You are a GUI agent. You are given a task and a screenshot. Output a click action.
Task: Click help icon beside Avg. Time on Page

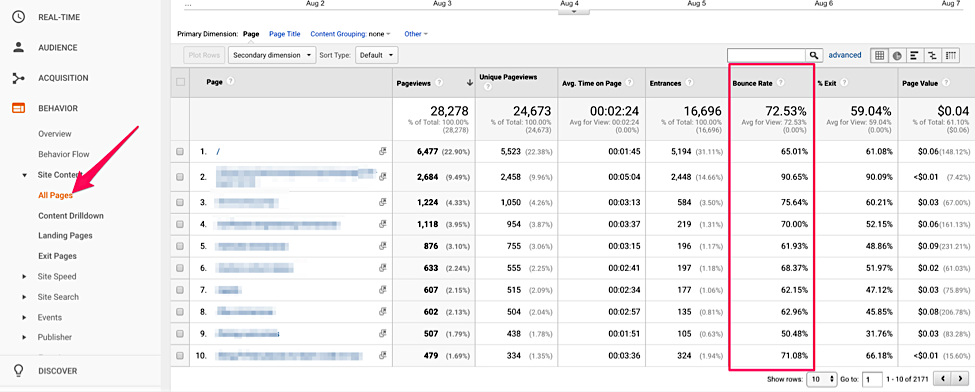click(629, 82)
